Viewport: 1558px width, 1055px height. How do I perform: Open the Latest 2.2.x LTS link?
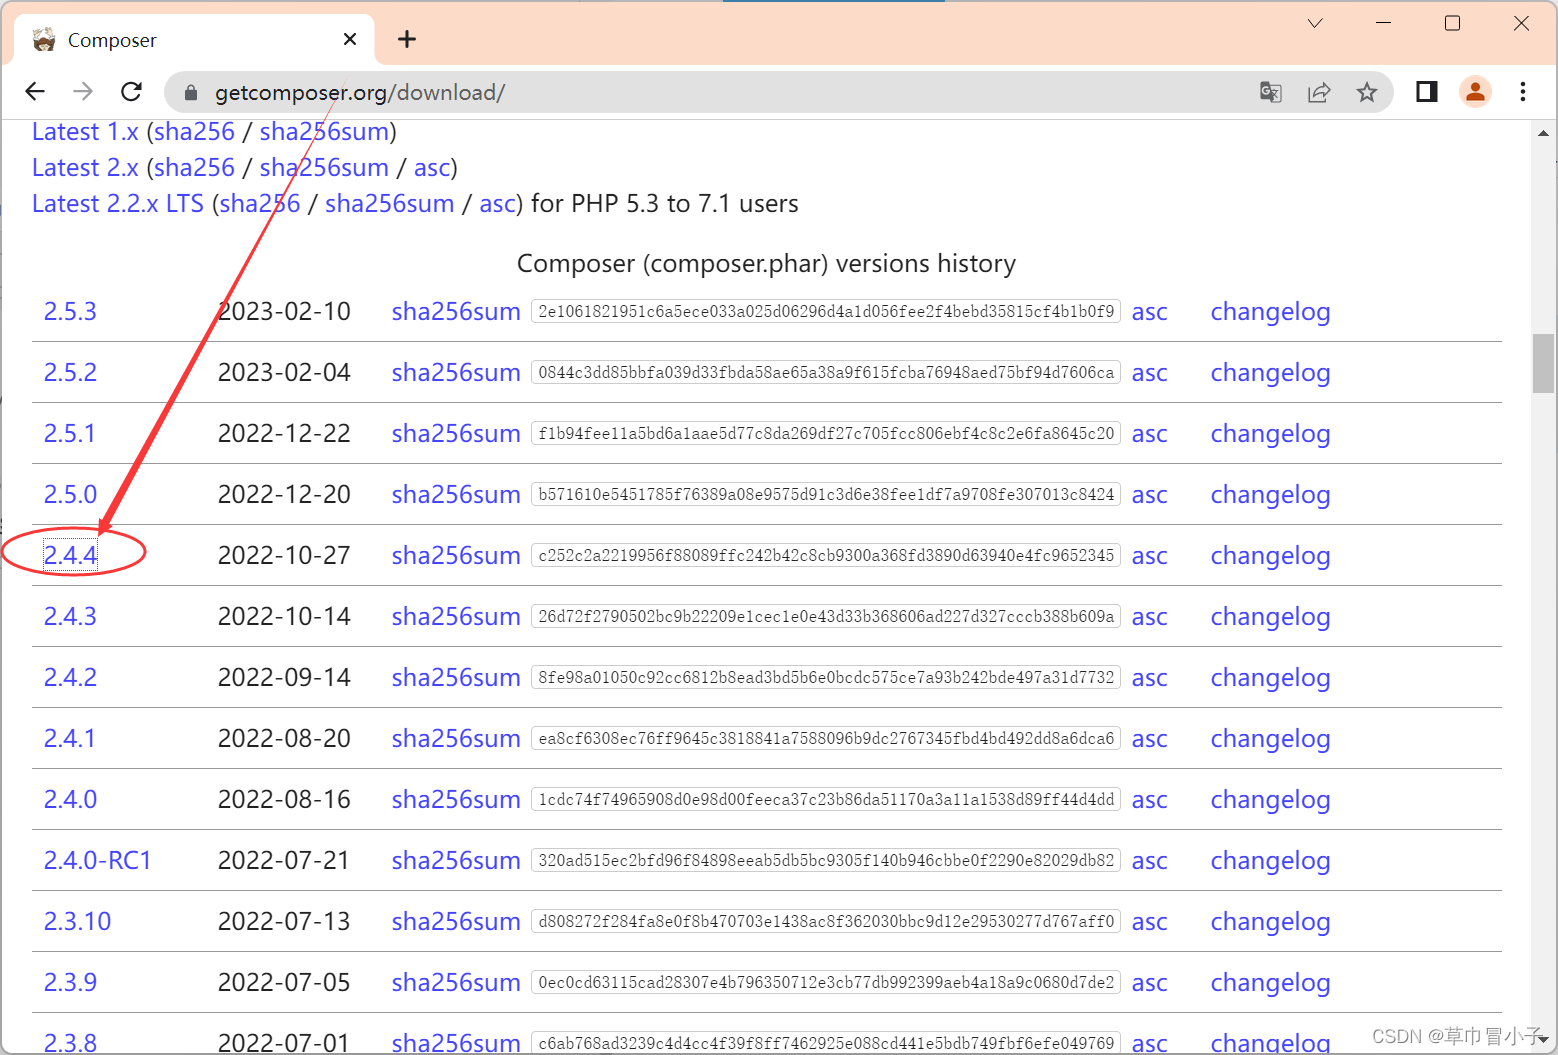tap(118, 204)
